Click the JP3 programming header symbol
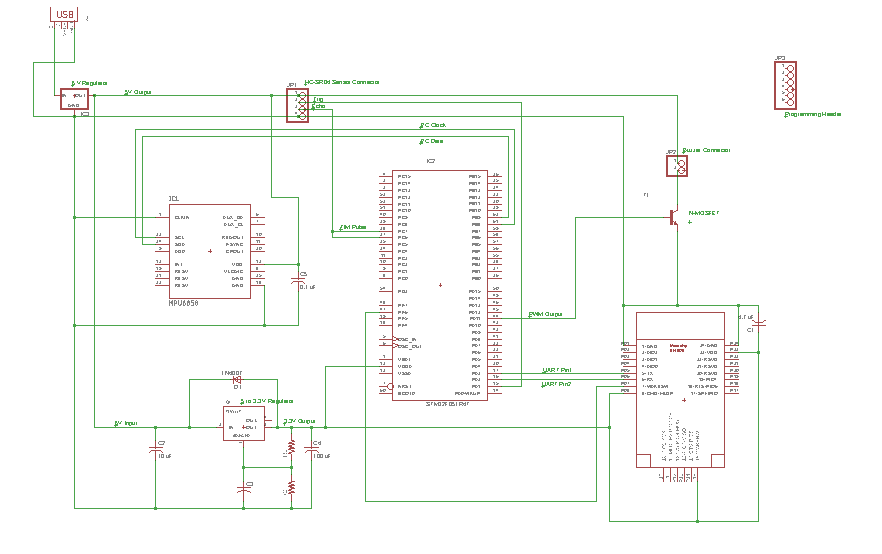Image resolution: width=882 pixels, height=554 pixels. click(787, 85)
